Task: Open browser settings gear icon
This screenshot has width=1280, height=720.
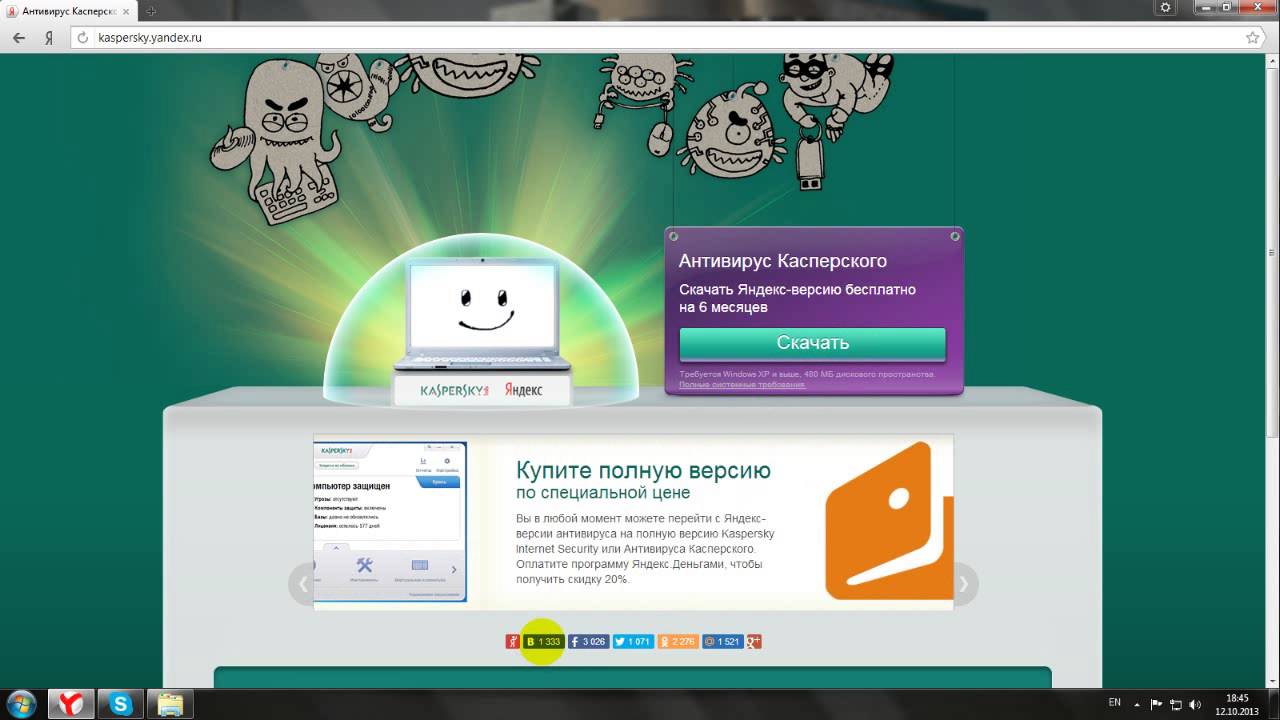Action: [x=1165, y=8]
